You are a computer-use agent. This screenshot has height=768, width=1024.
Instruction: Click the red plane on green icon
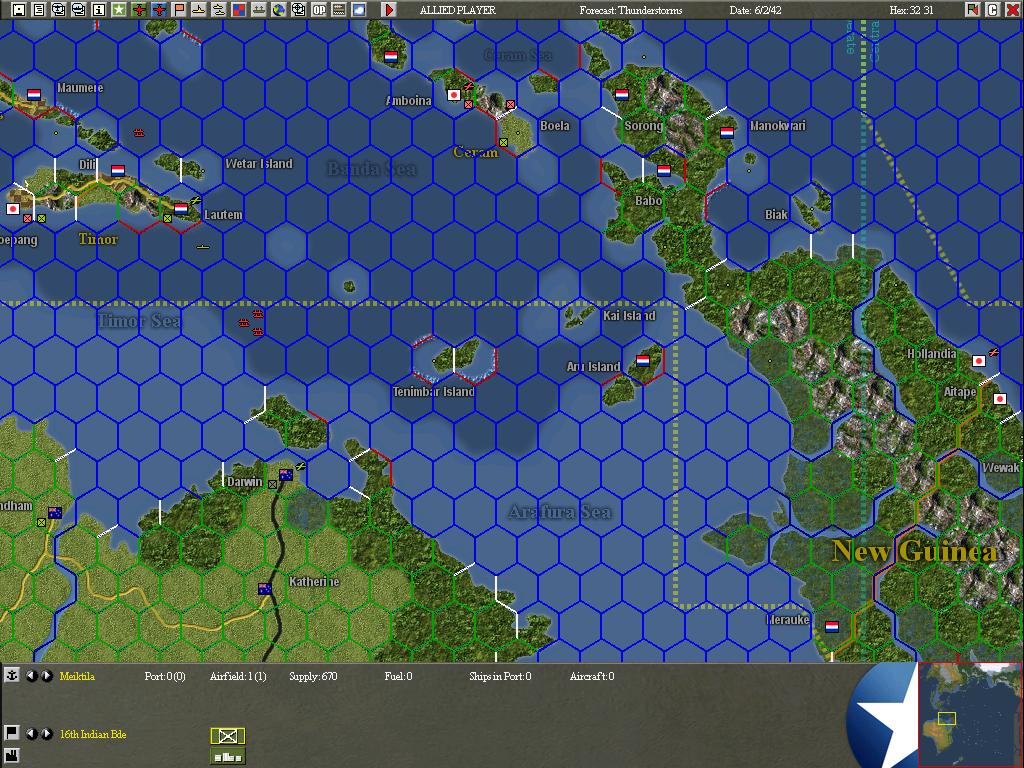coord(138,9)
